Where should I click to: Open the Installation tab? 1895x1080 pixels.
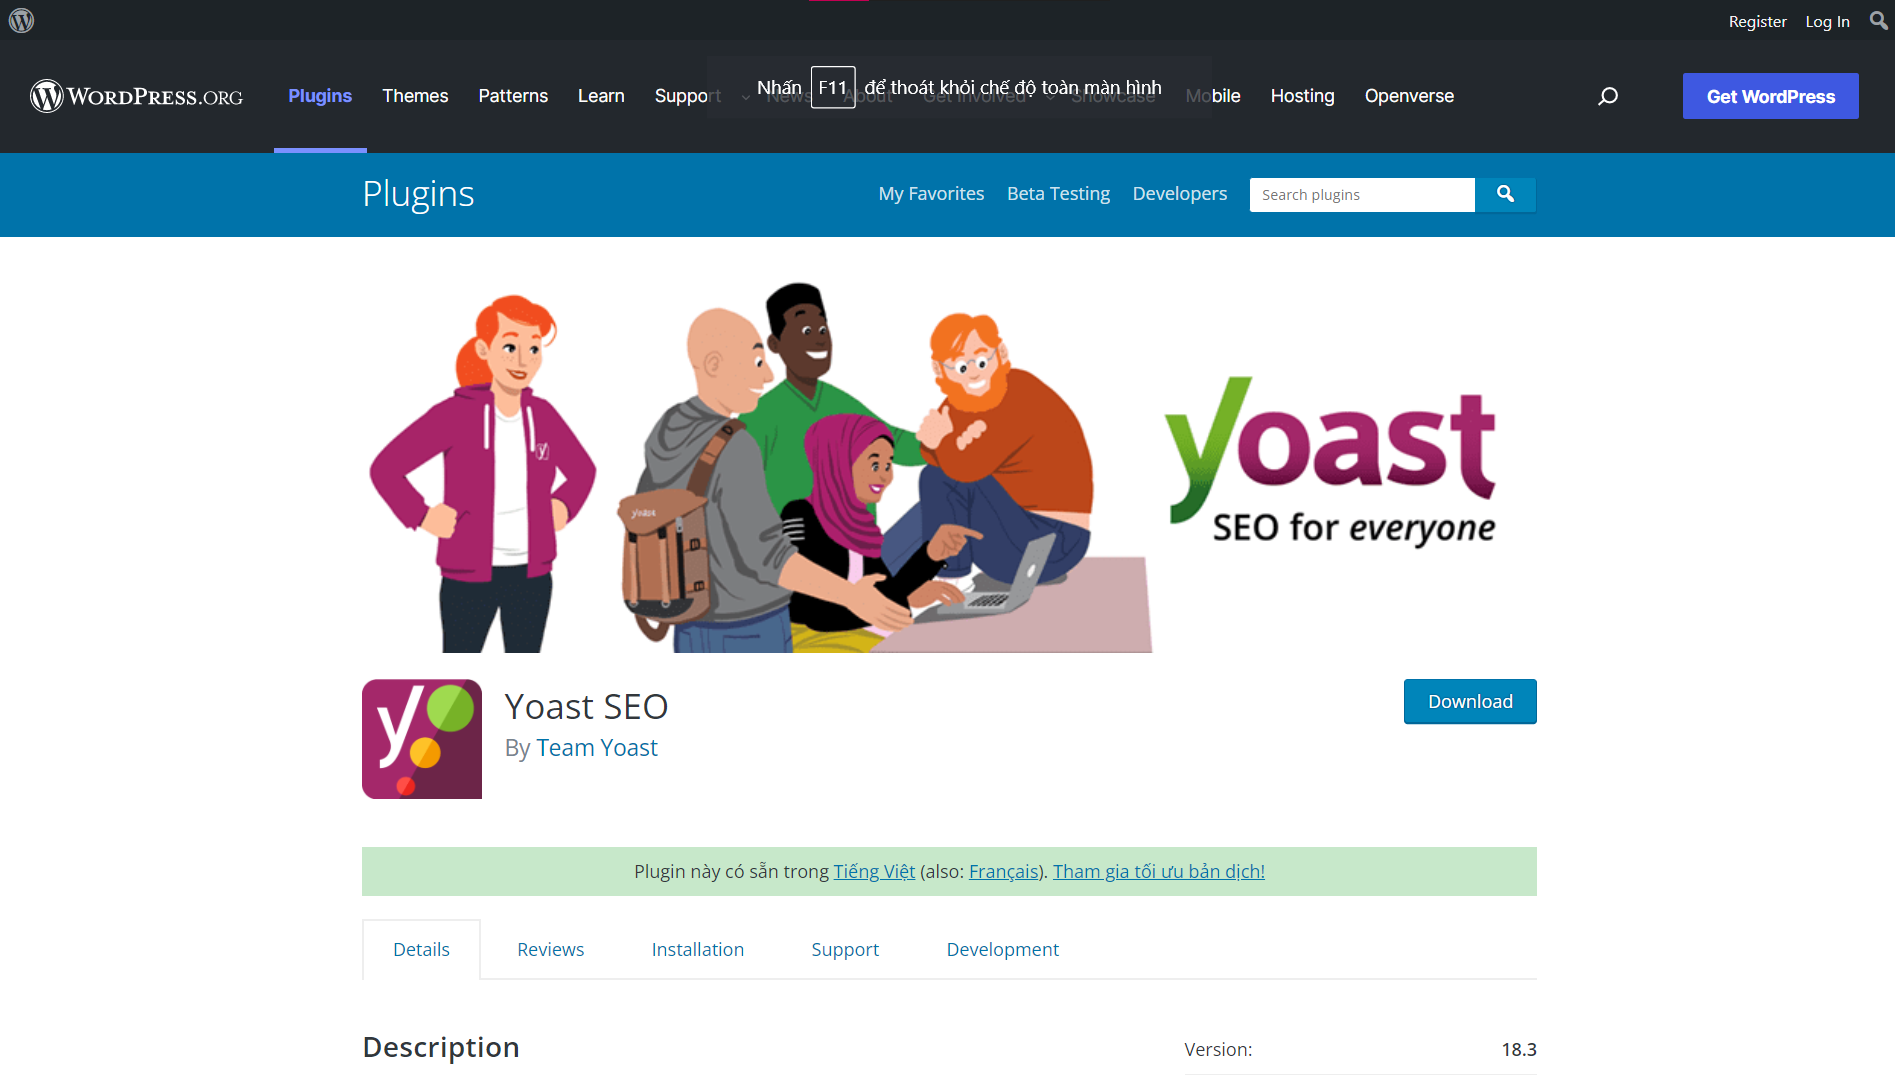click(697, 949)
